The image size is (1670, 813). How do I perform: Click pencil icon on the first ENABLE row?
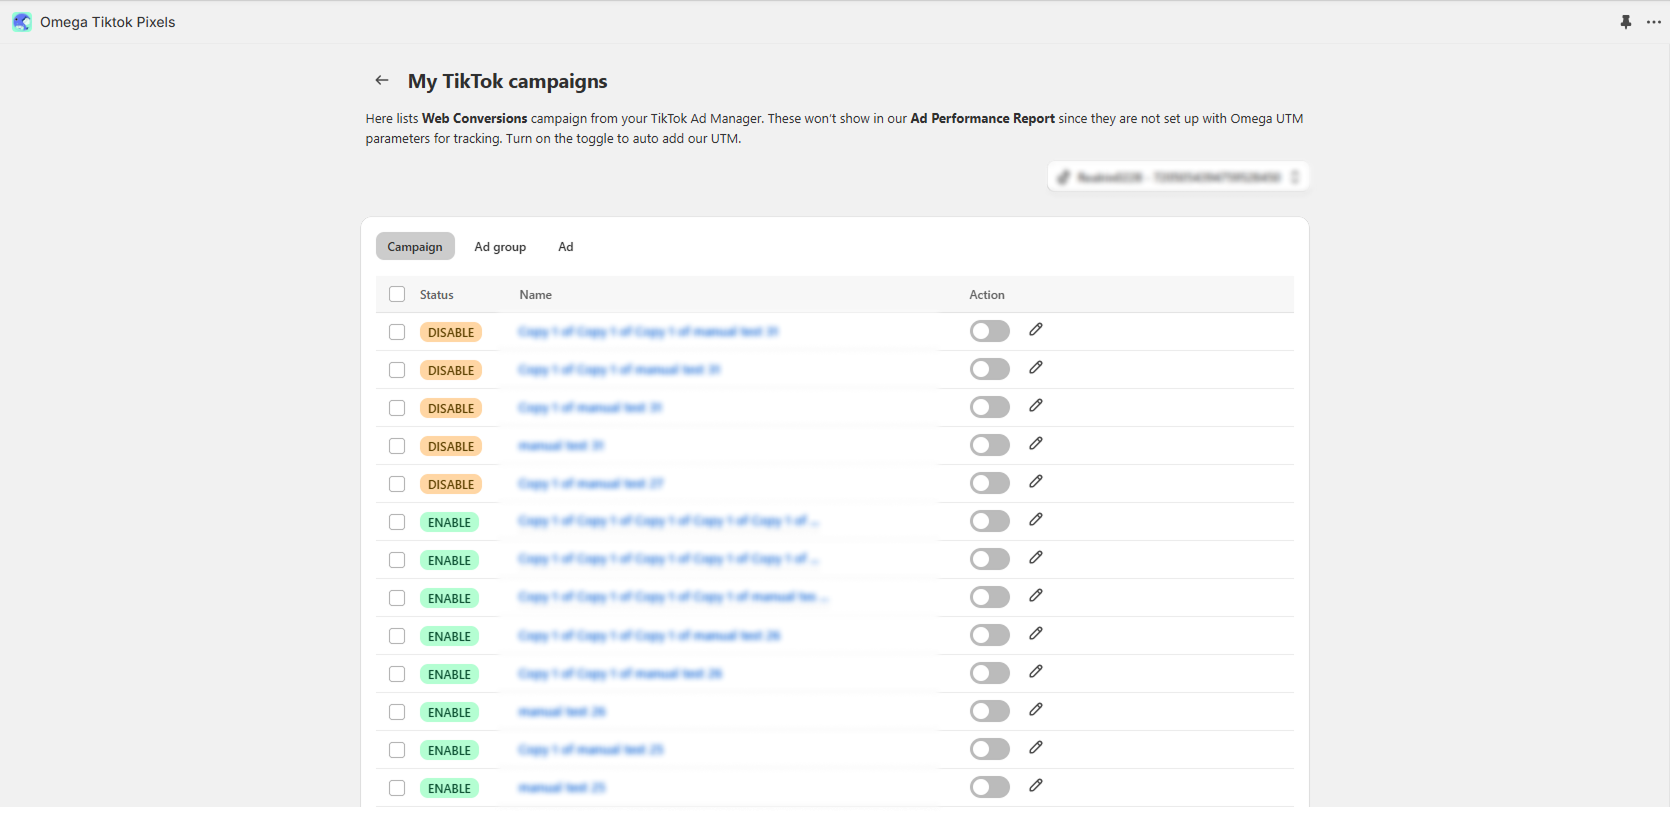pos(1036,520)
